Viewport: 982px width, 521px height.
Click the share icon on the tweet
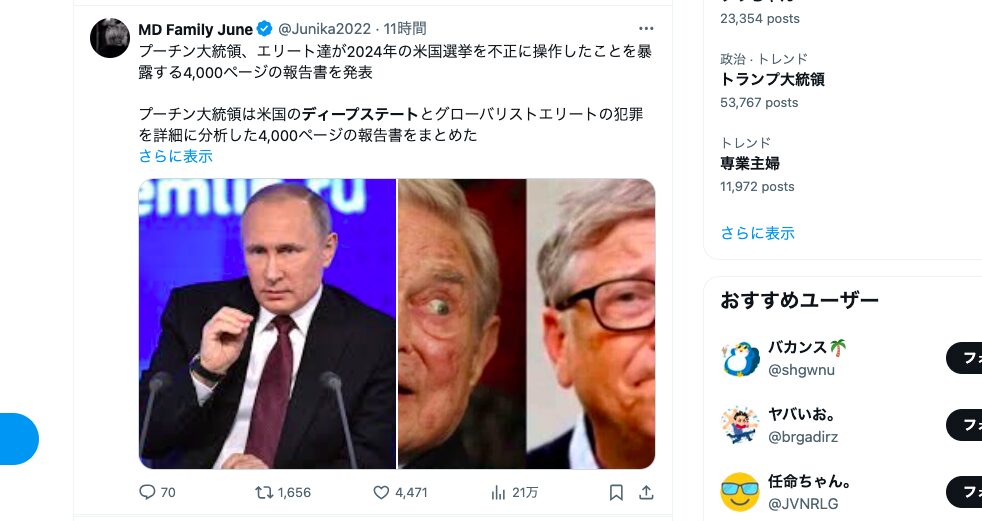(646, 492)
